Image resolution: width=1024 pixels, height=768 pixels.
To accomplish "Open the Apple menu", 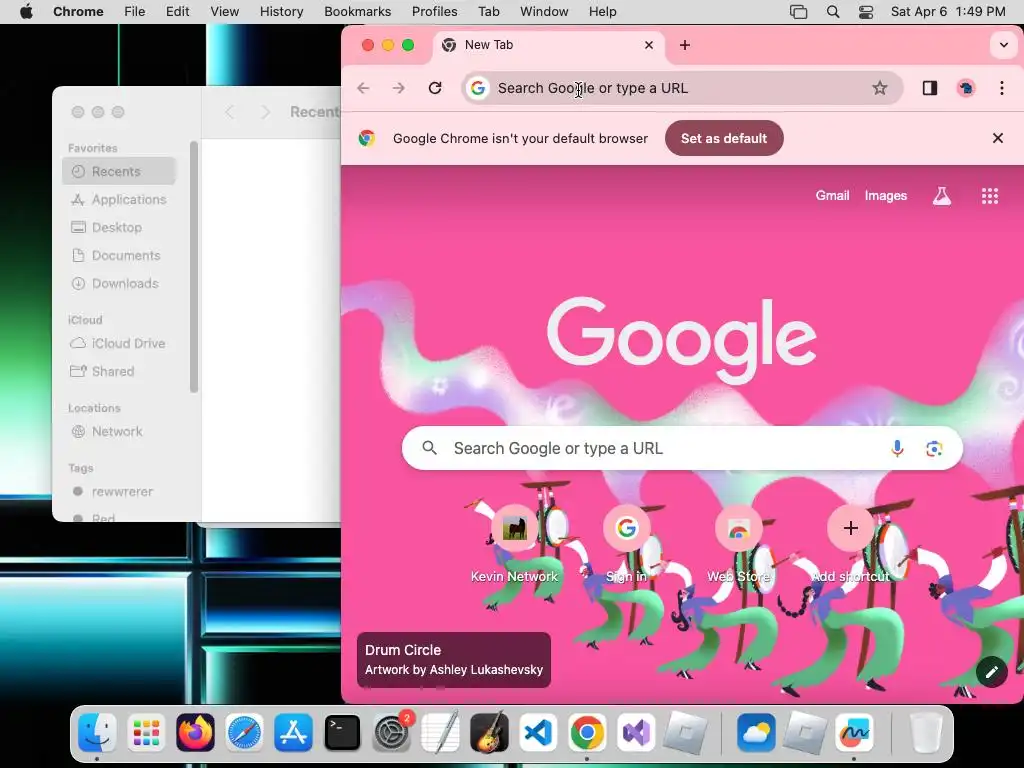I will pyautogui.click(x=26, y=12).
